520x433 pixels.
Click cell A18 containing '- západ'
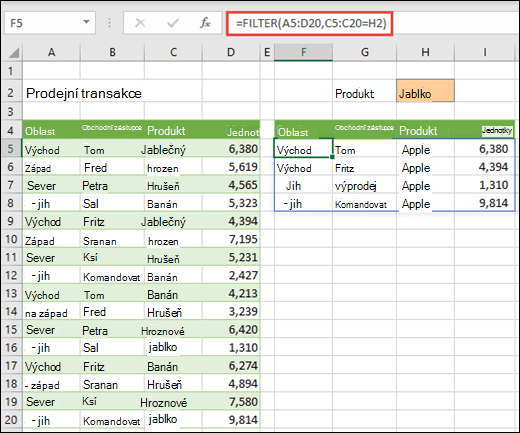point(51,384)
